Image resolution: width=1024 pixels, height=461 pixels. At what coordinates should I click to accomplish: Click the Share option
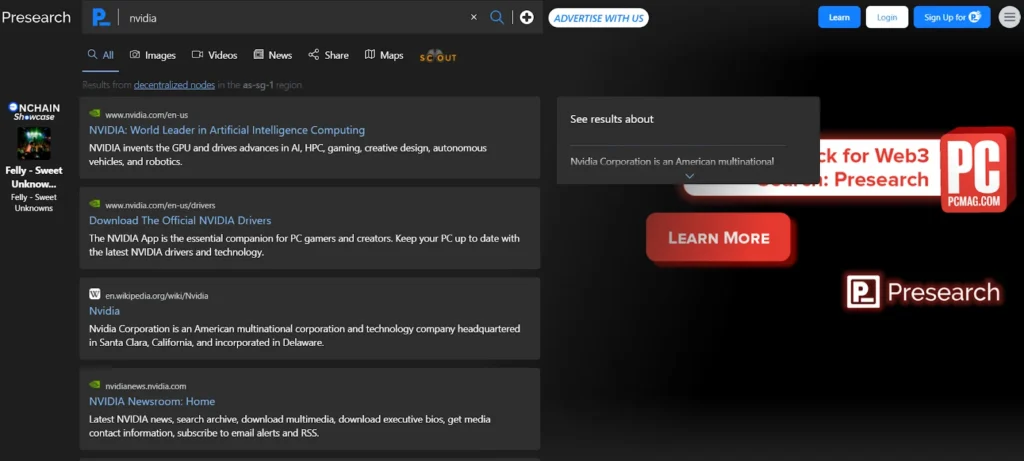[x=328, y=55]
